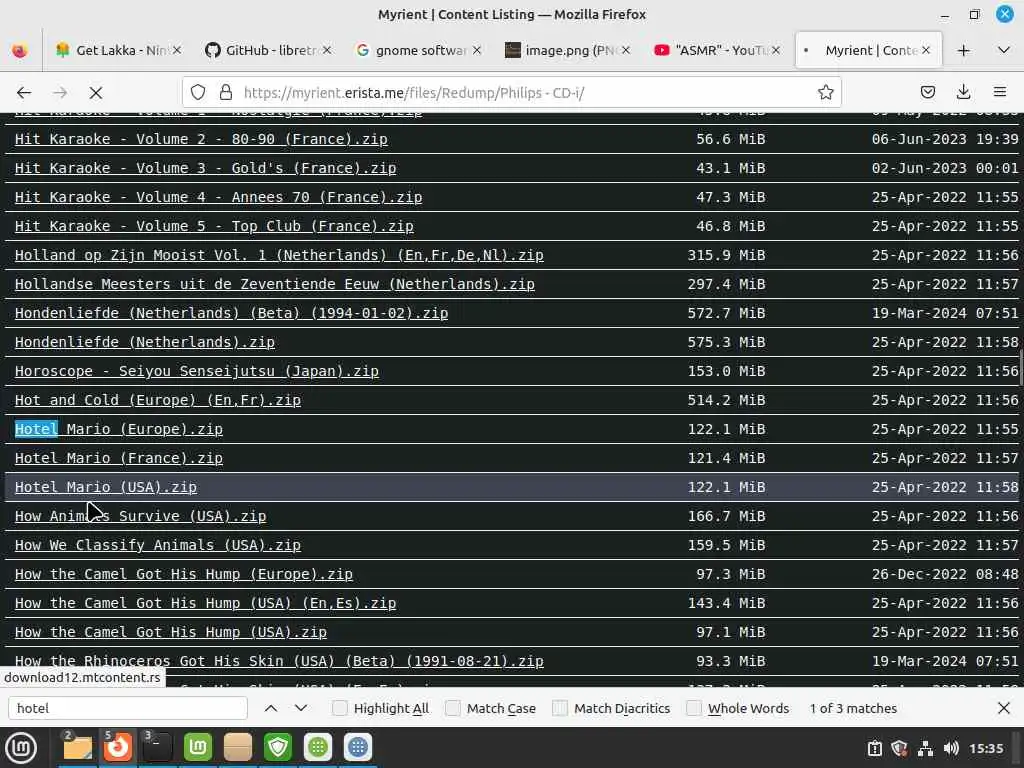The height and width of the screenshot is (768, 1024).
Task: Switch to the image.png tab
Action: coord(567,50)
